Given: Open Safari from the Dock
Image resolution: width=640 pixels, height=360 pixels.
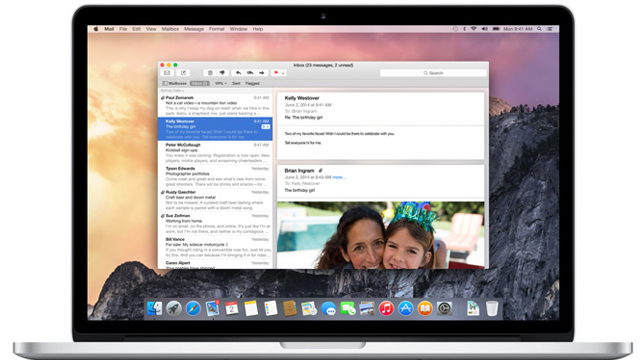Looking at the screenshot, I should click(x=193, y=309).
